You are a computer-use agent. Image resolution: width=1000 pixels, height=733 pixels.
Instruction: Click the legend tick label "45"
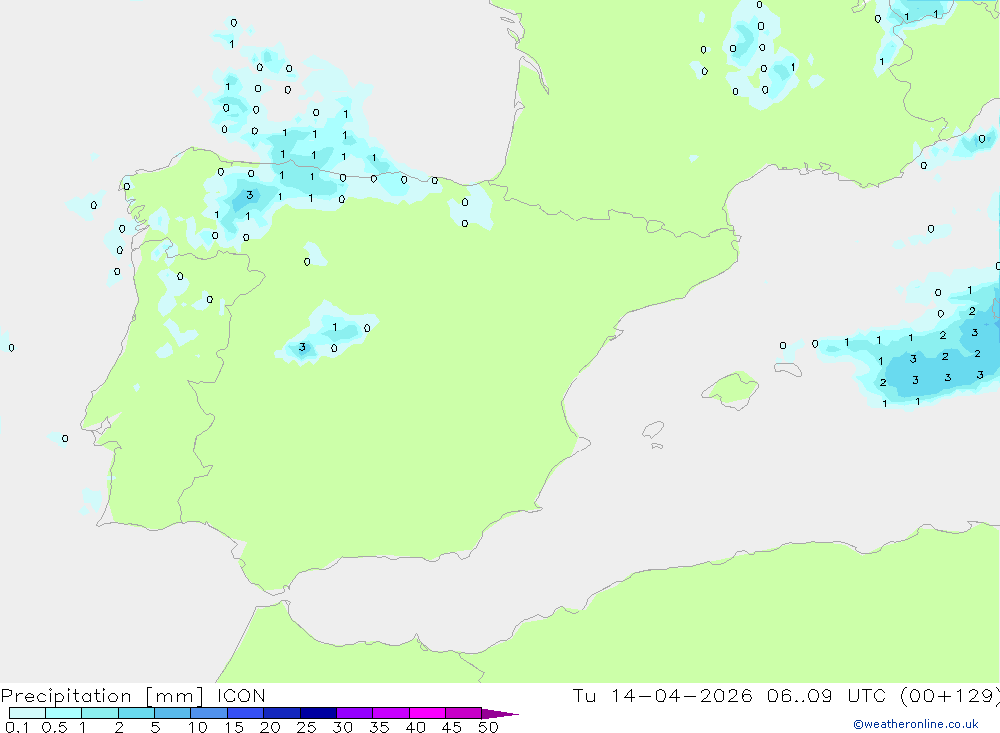(x=452, y=727)
